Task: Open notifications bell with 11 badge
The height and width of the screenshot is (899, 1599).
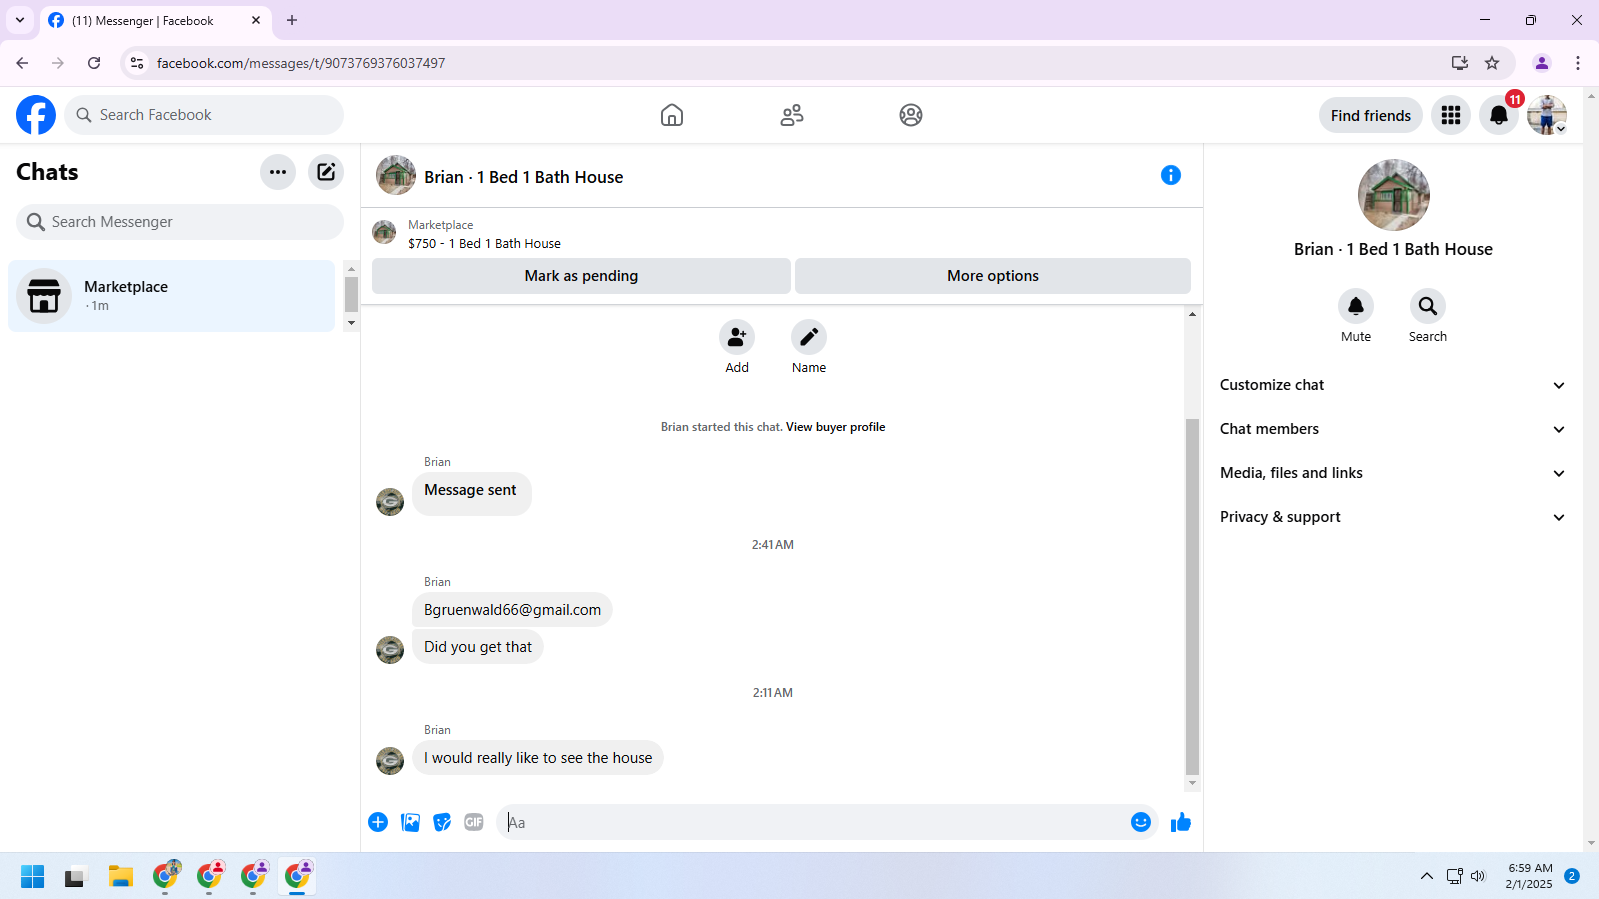Action: coord(1499,115)
